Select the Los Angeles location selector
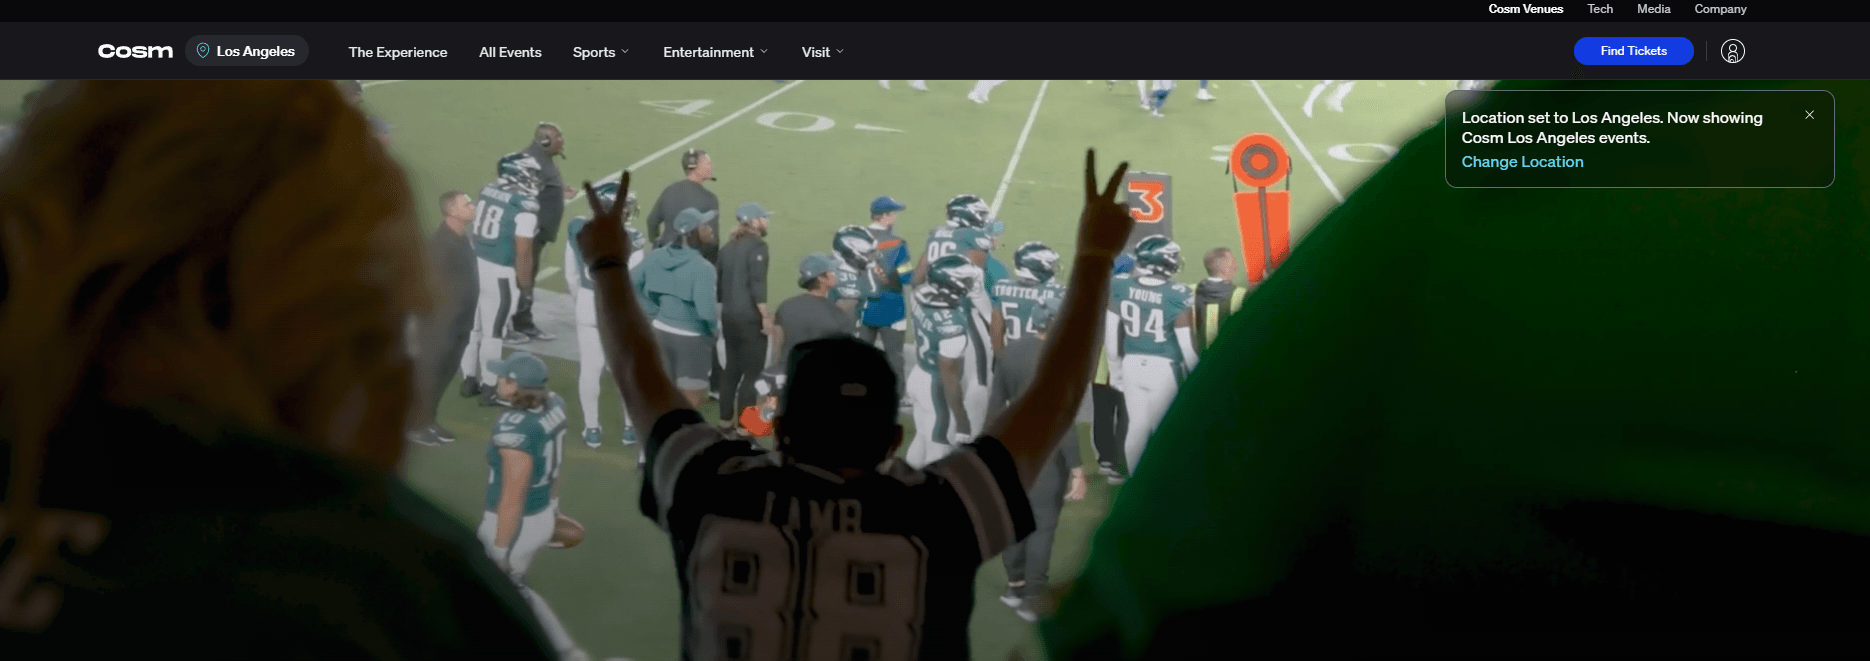The image size is (1870, 661). [247, 51]
